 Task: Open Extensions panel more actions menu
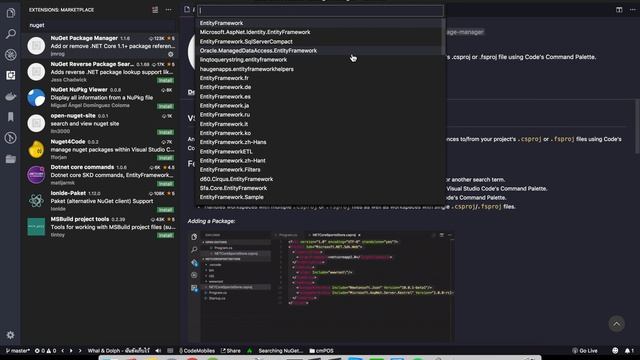point(169,10)
